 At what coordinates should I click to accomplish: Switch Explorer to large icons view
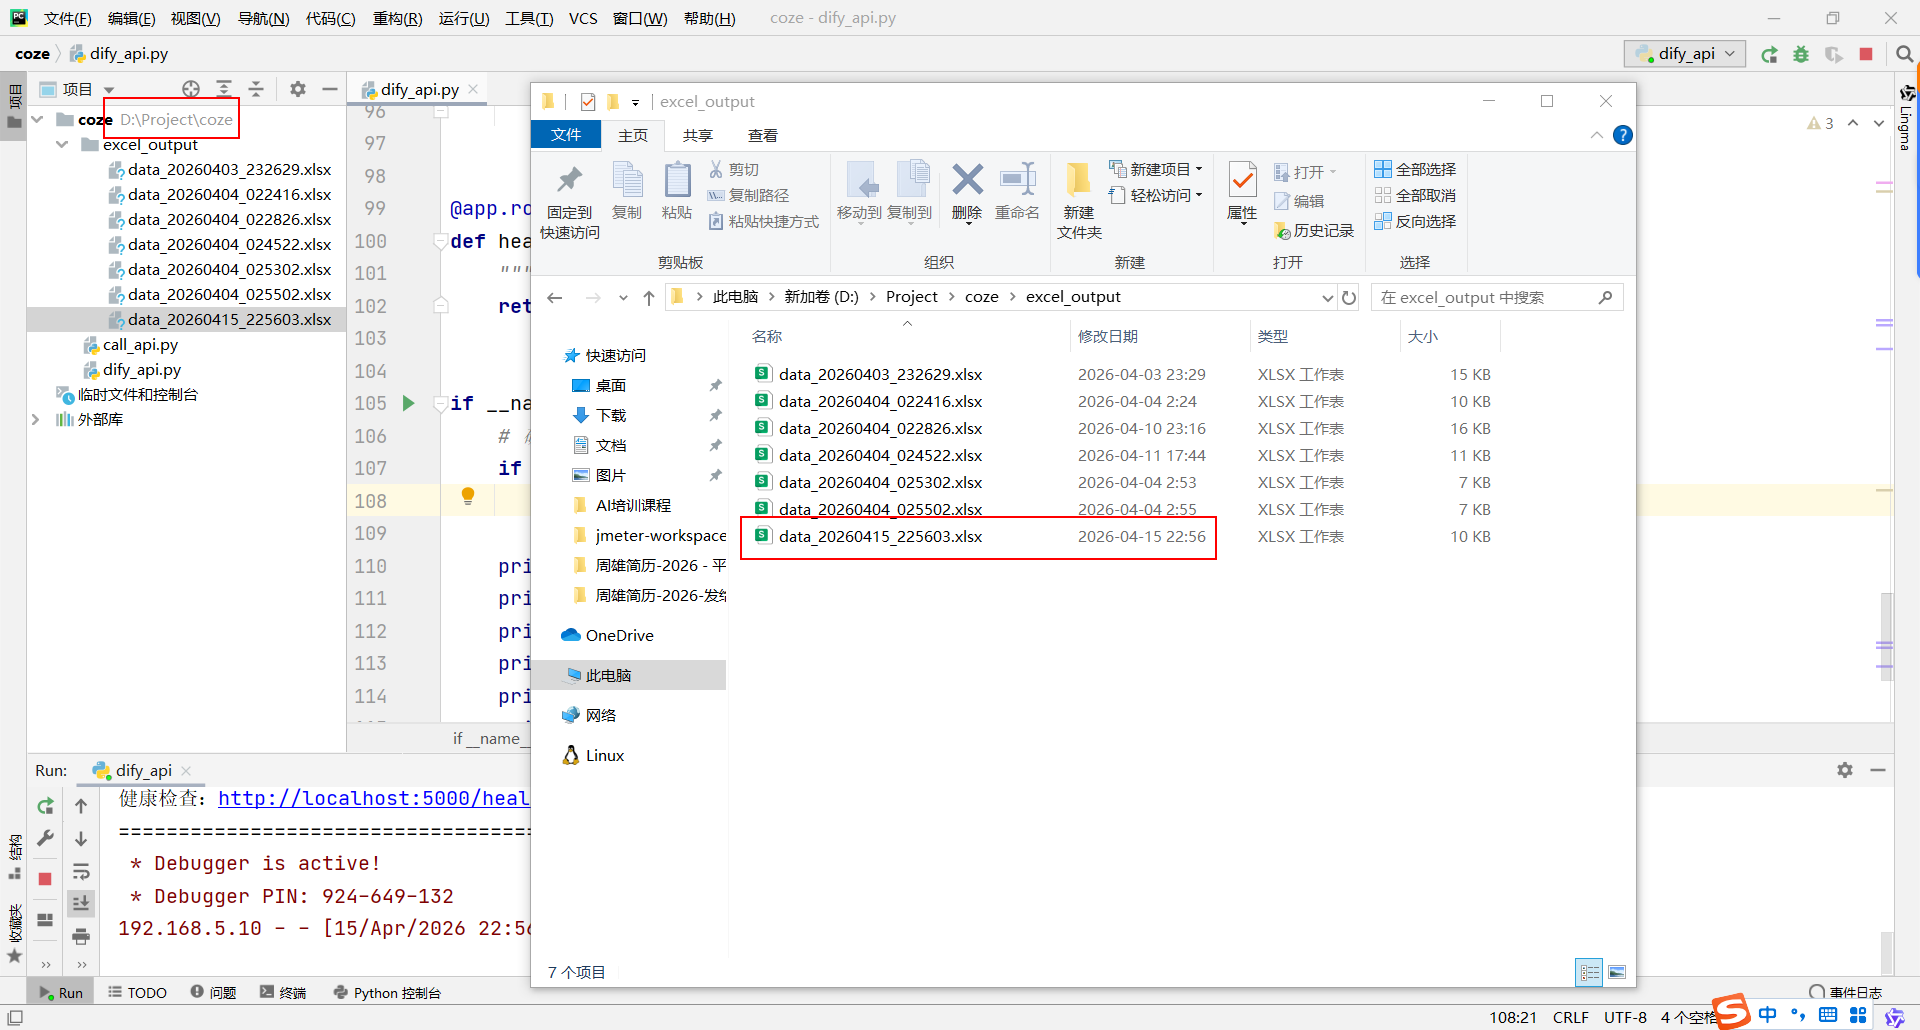click(1617, 972)
